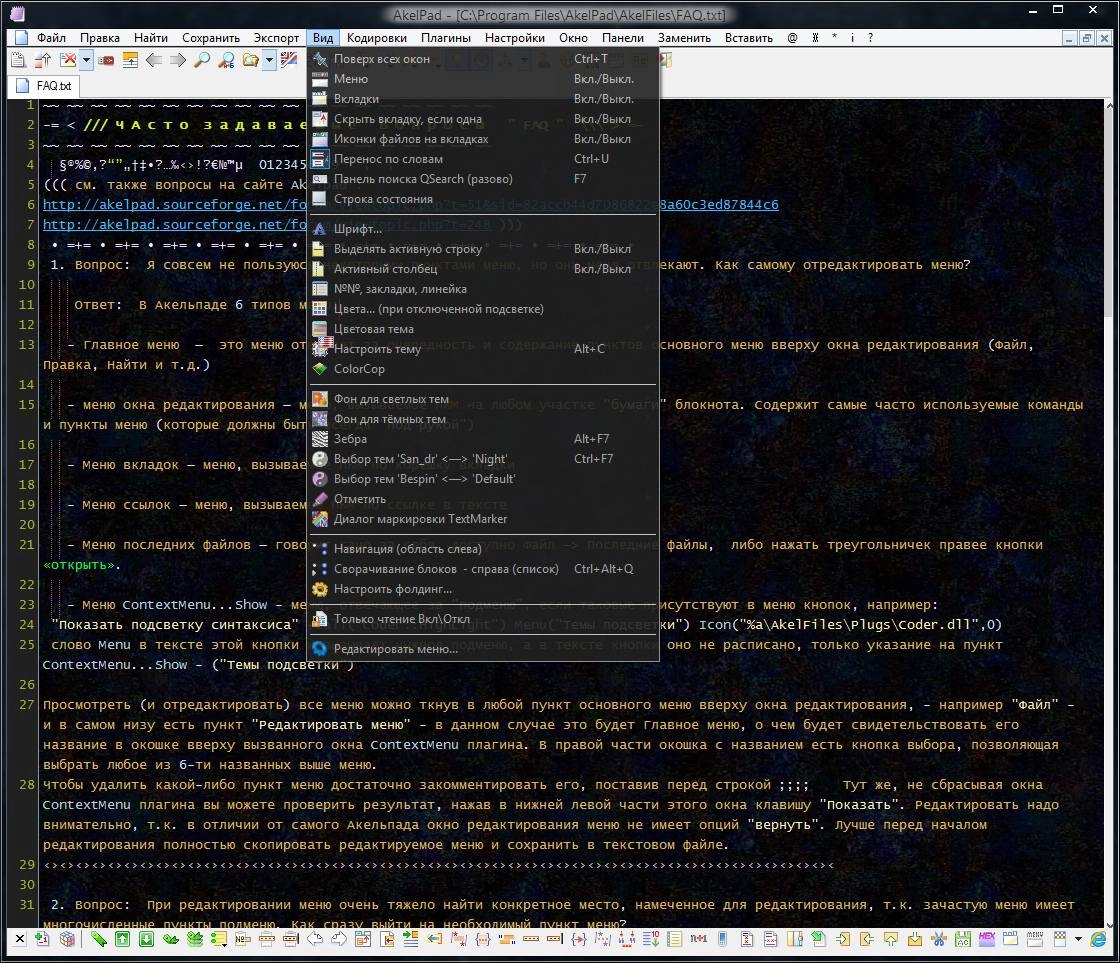Click the black X icon in the bottom toolbar
The image size is (1120, 963).
(19, 939)
